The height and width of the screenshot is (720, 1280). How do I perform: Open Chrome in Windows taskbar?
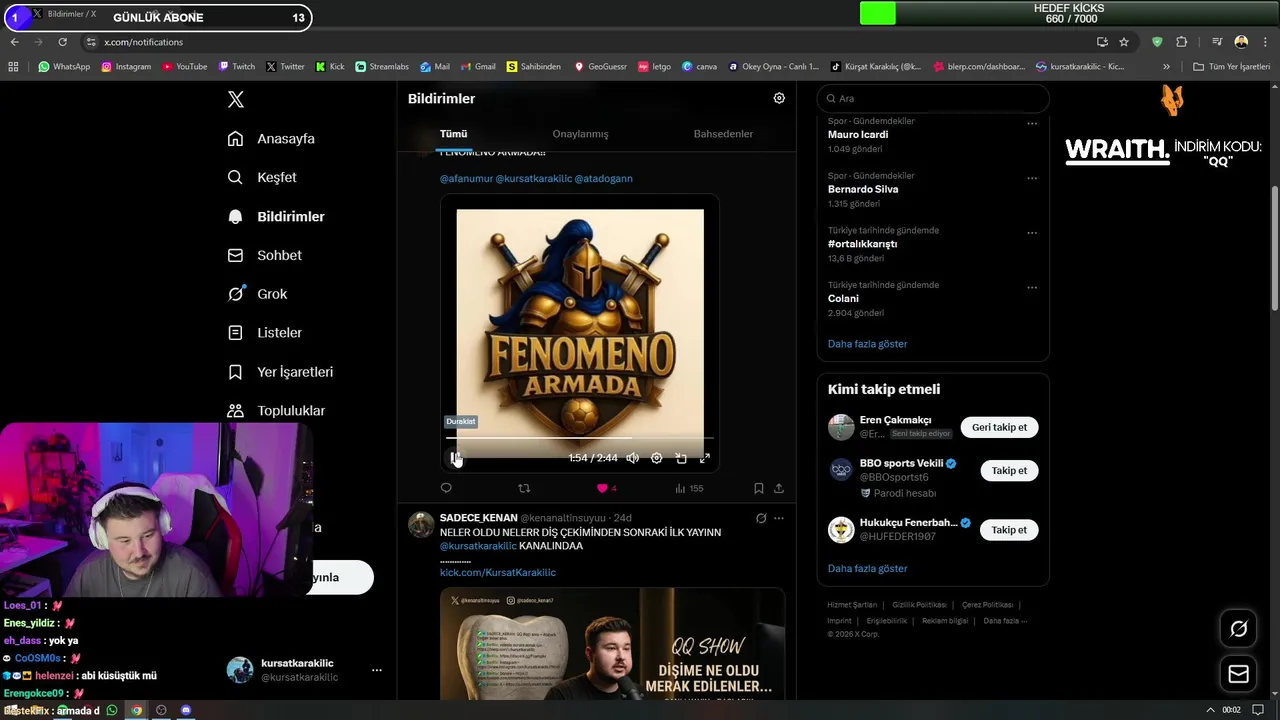click(x=137, y=710)
